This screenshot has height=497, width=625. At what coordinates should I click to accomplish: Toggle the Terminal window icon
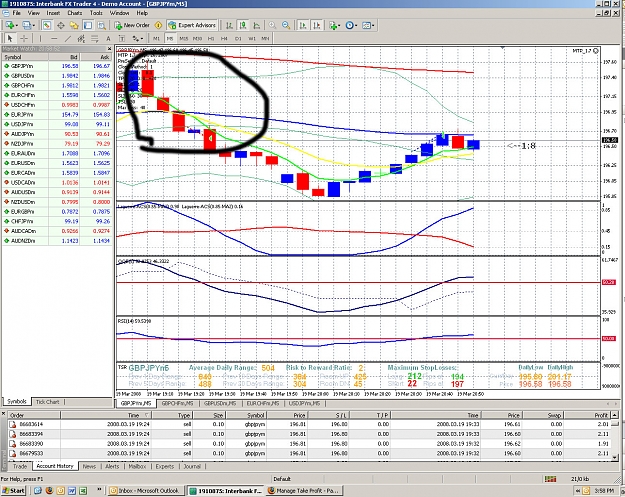click(x=88, y=26)
